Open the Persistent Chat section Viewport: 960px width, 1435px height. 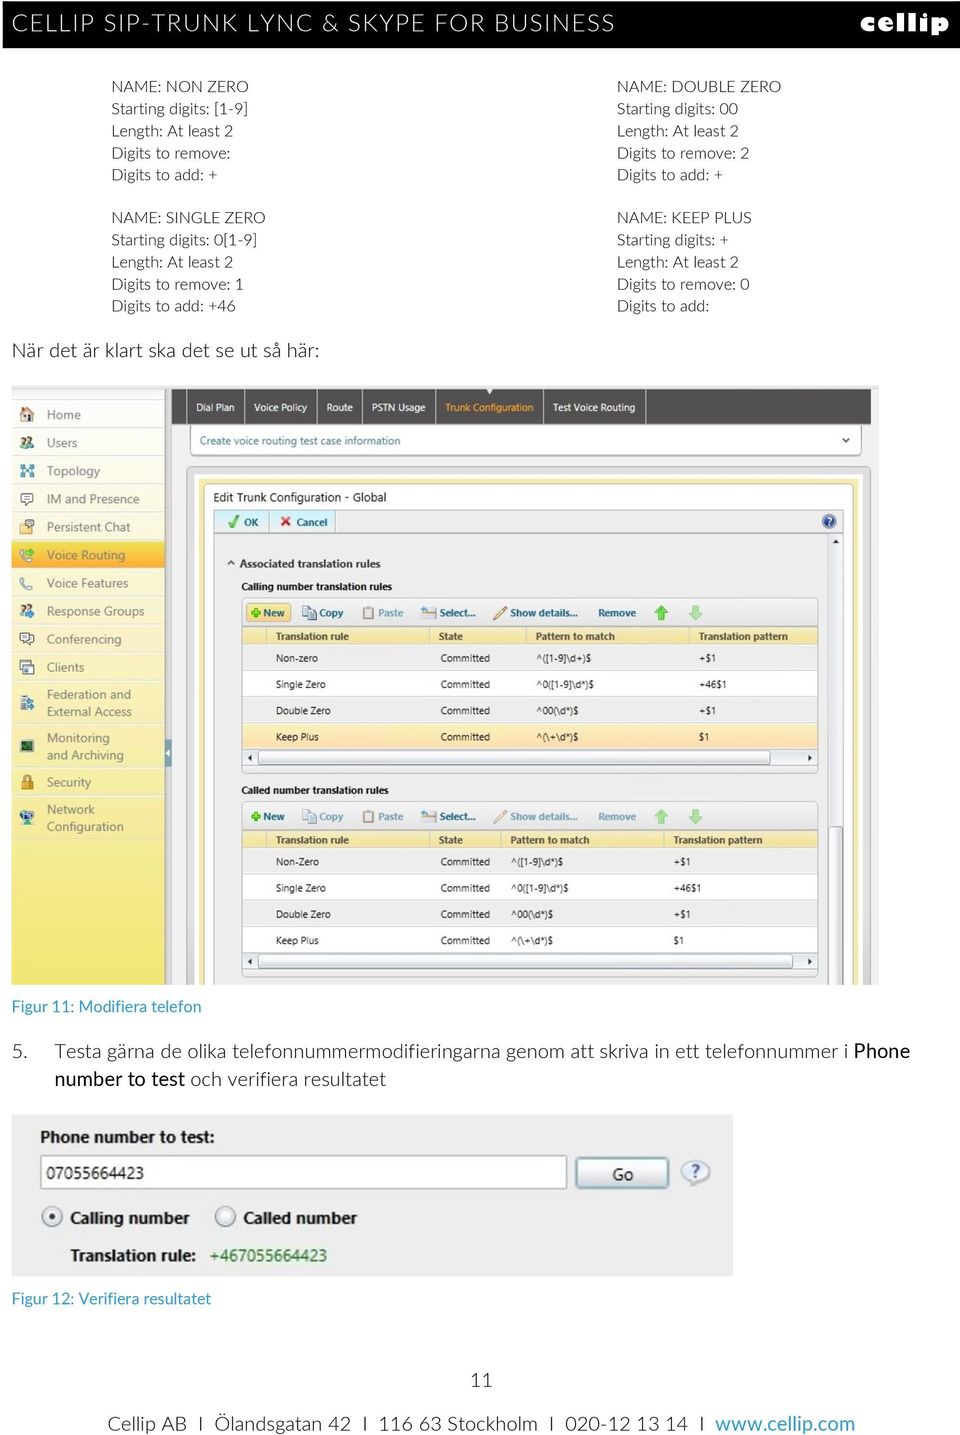point(88,526)
